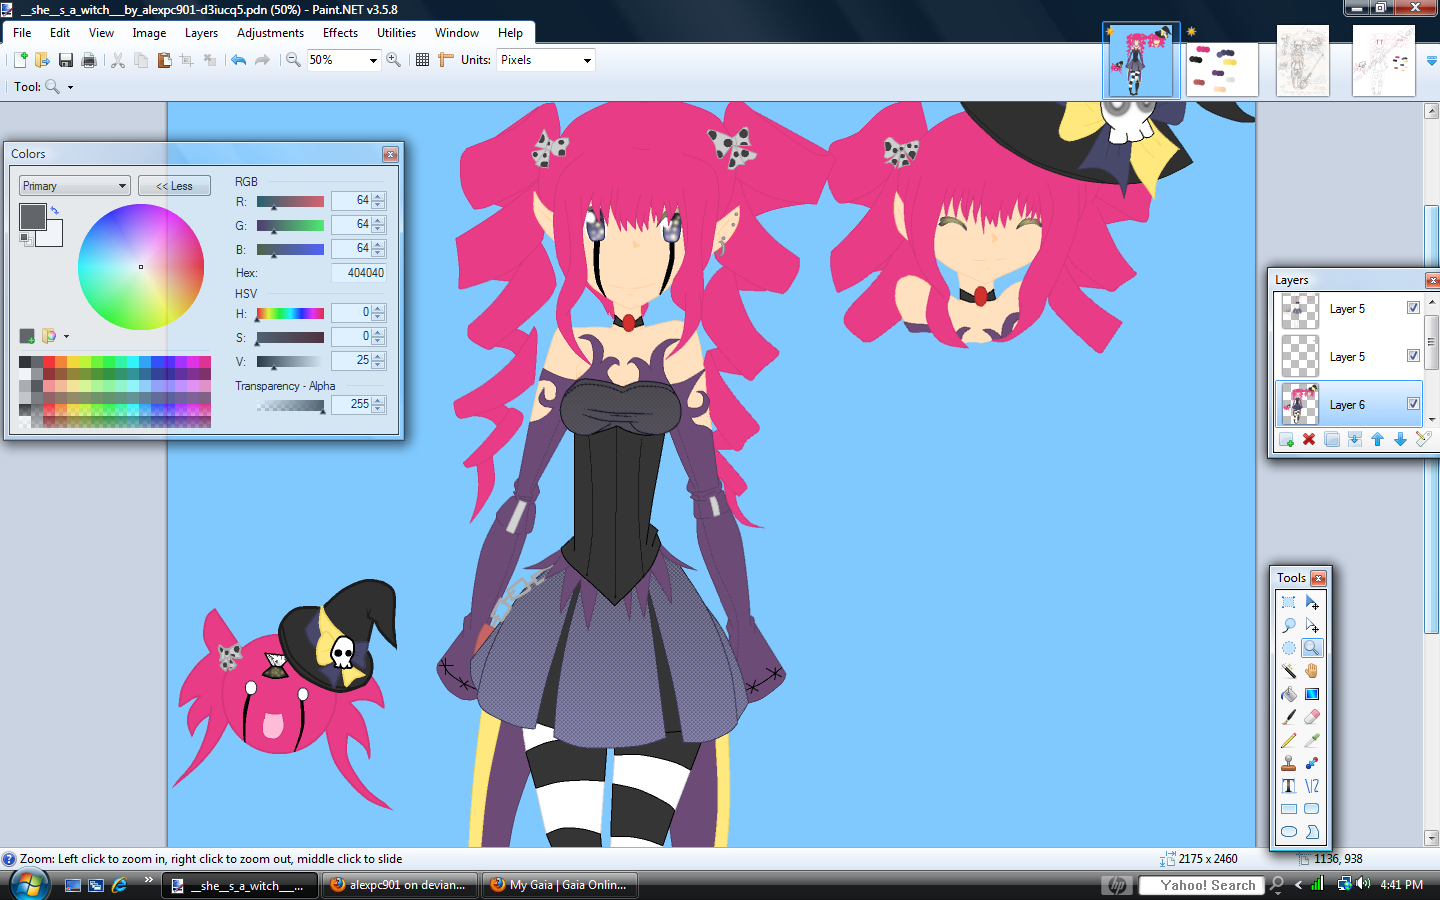Move layer down with blue arrow
Viewport: 1440px width, 900px height.
[x=1400, y=439]
